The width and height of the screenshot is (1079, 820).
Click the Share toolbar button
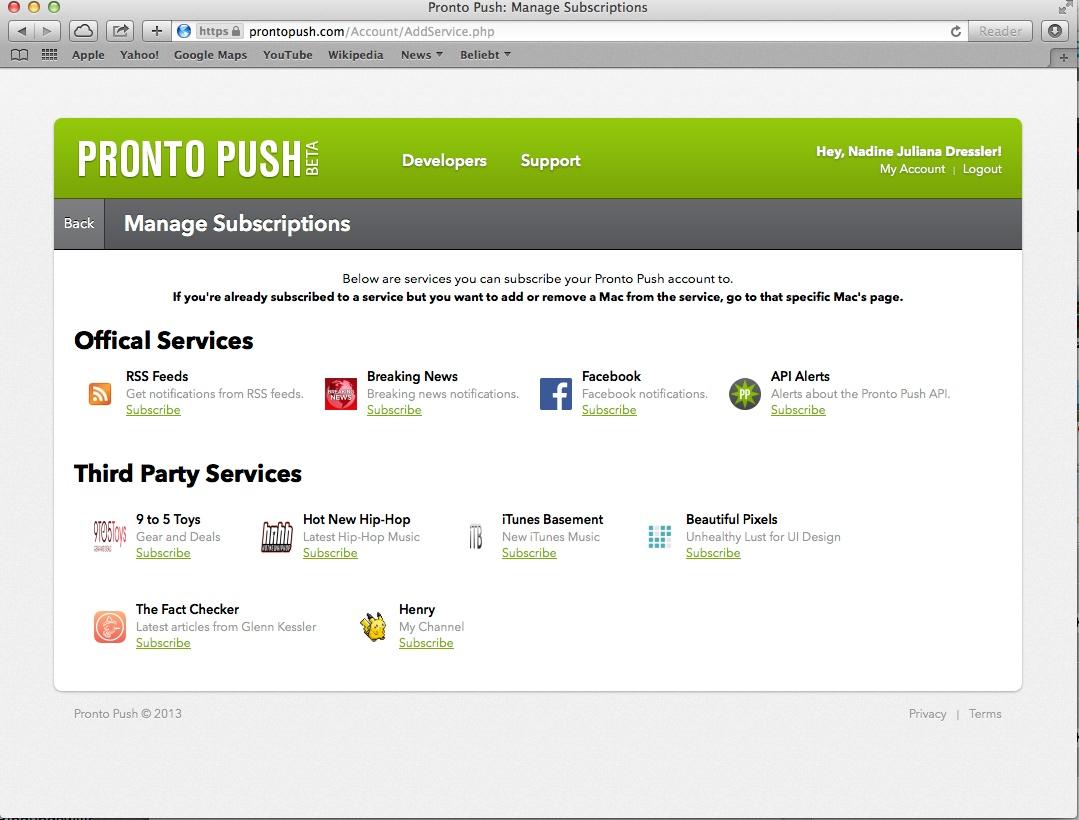point(120,31)
